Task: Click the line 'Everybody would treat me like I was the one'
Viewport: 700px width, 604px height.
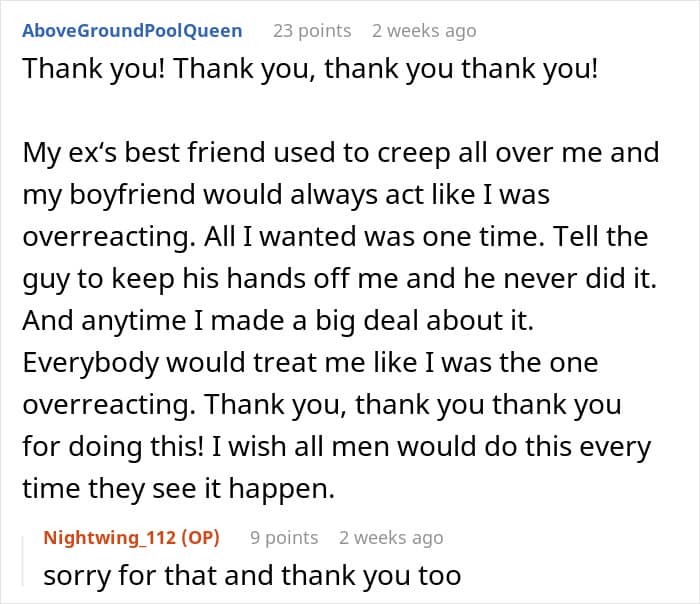Action: point(310,362)
